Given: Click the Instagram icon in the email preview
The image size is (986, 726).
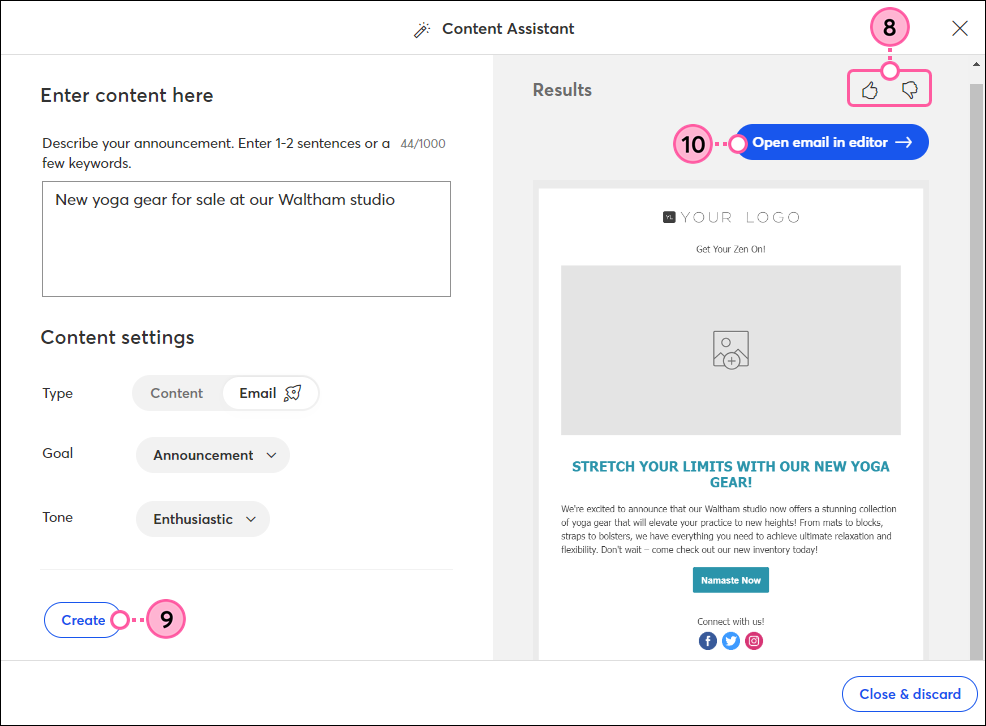Looking at the screenshot, I should 754,640.
